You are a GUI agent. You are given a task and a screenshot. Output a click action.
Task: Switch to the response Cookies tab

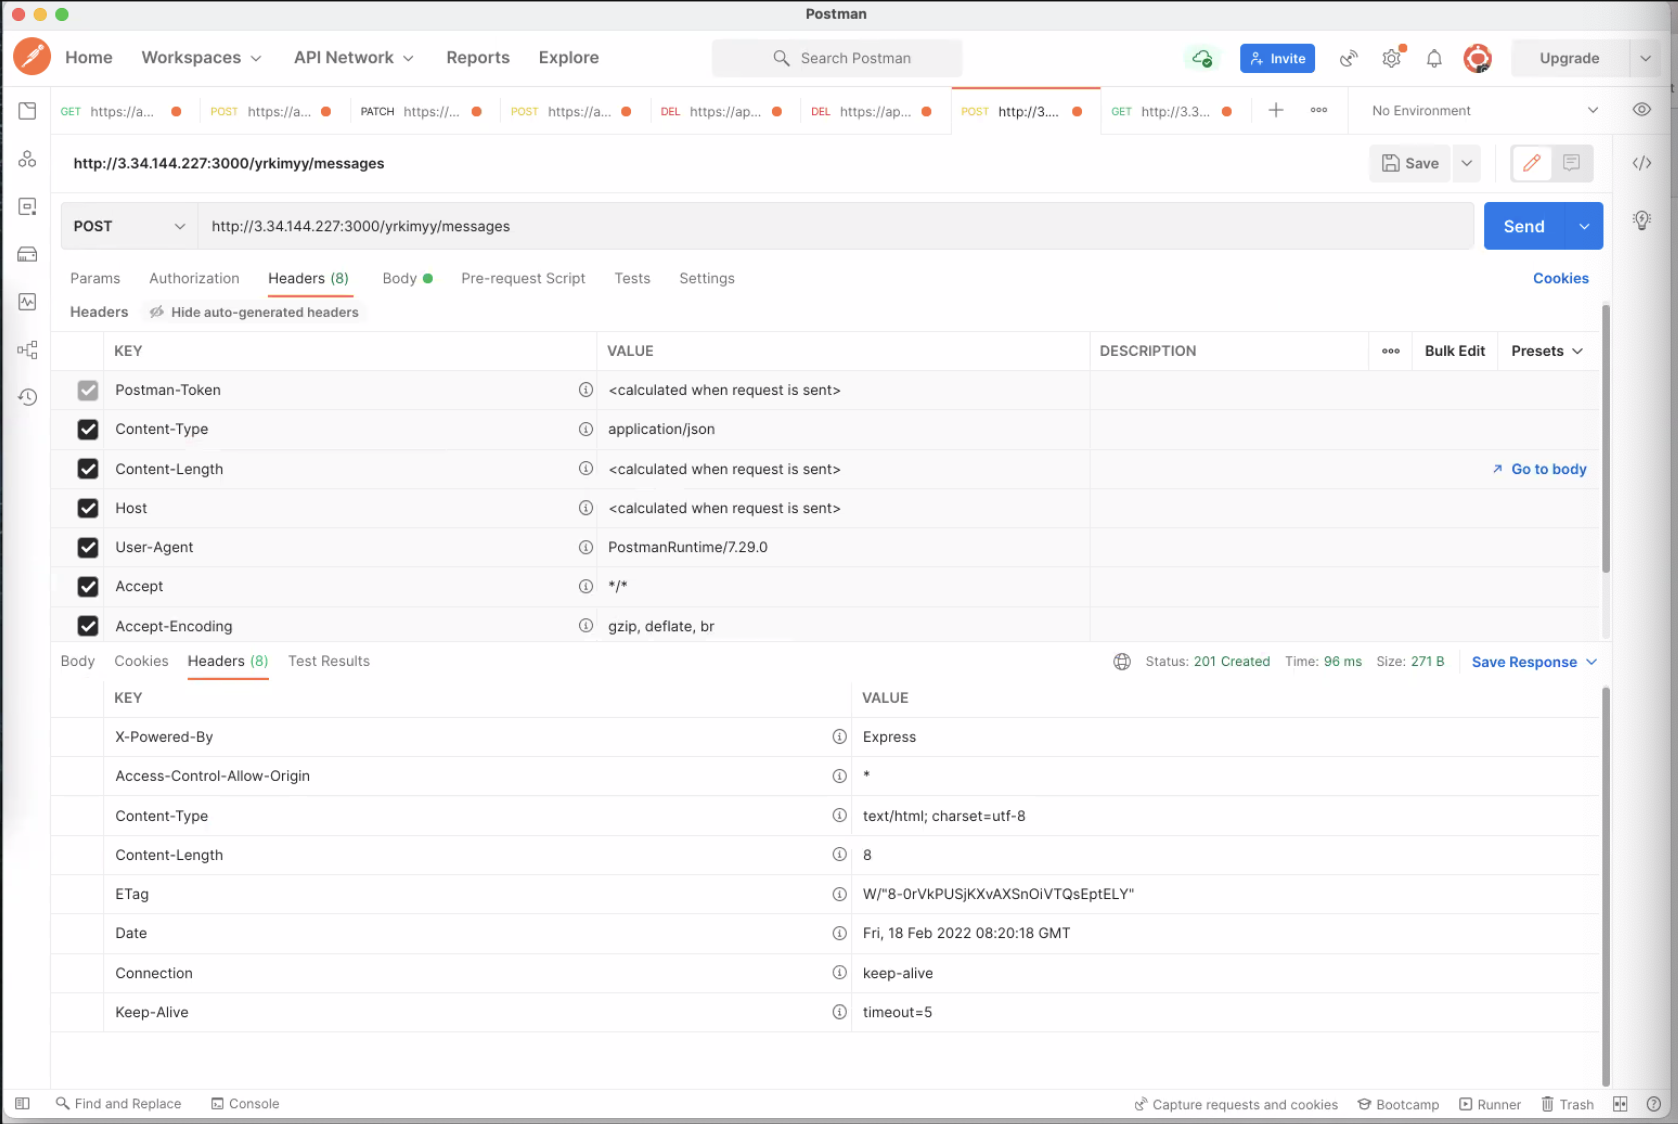[x=141, y=661]
